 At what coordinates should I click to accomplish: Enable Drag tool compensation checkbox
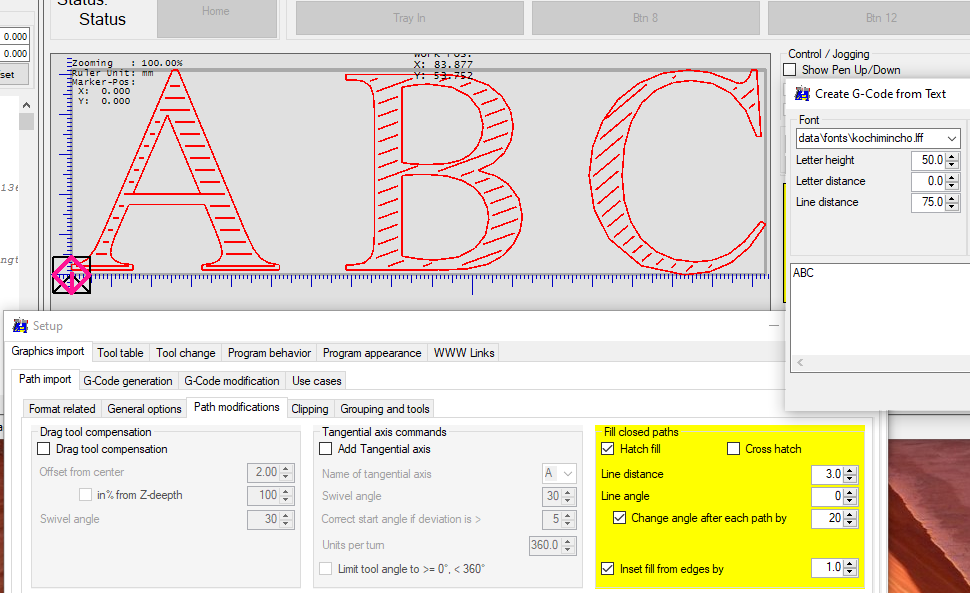pos(44,449)
